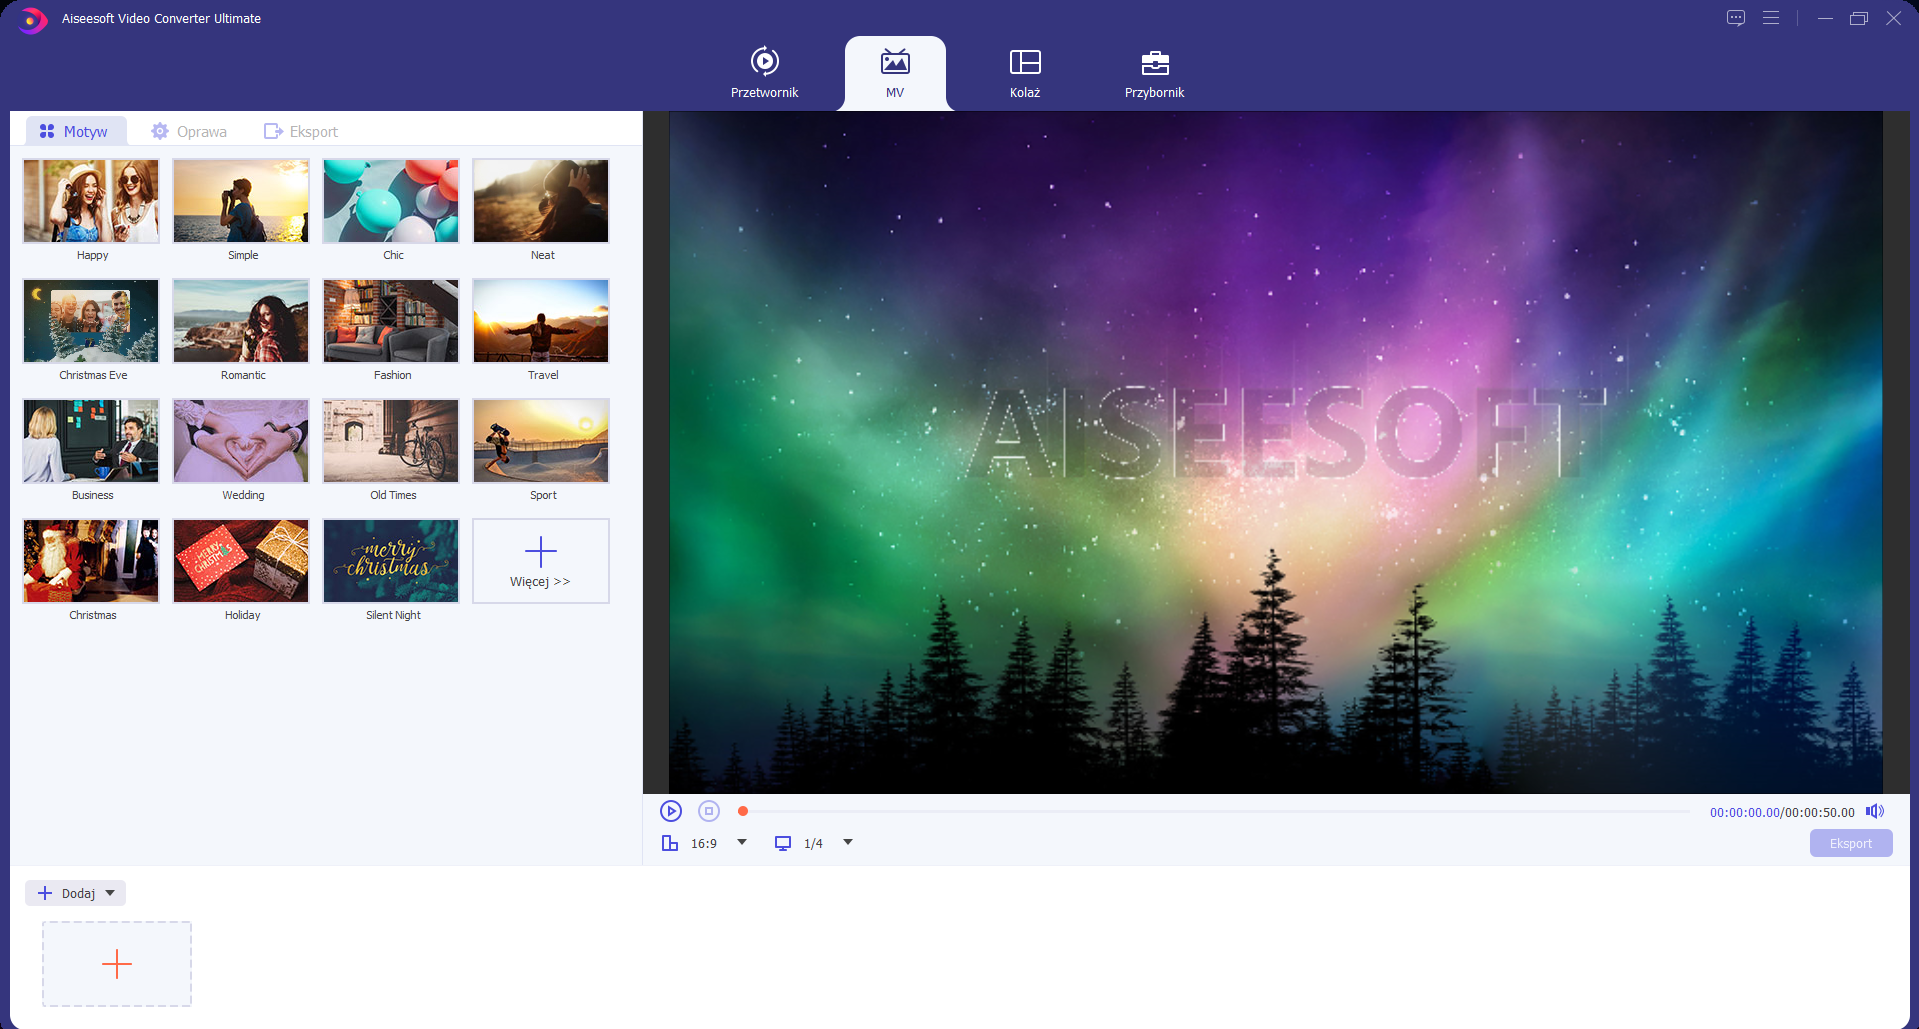Select the Motyw theme tab
The height and width of the screenshot is (1029, 1919).
point(74,131)
